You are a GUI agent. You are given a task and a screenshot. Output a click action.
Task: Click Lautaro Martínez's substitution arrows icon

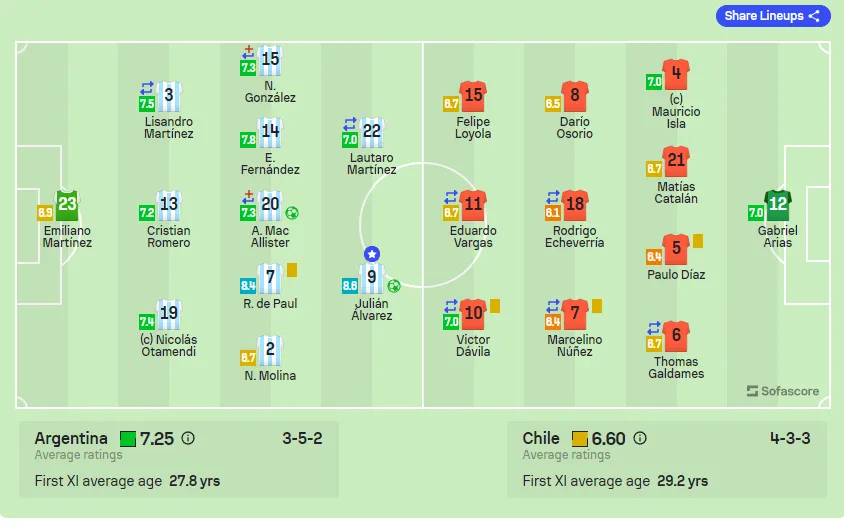(x=350, y=124)
